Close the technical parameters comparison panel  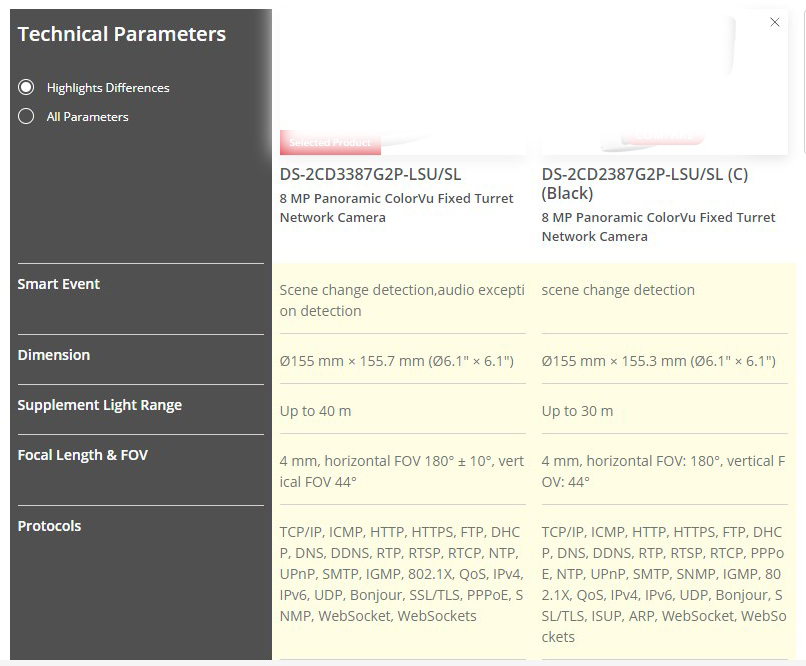(x=775, y=22)
